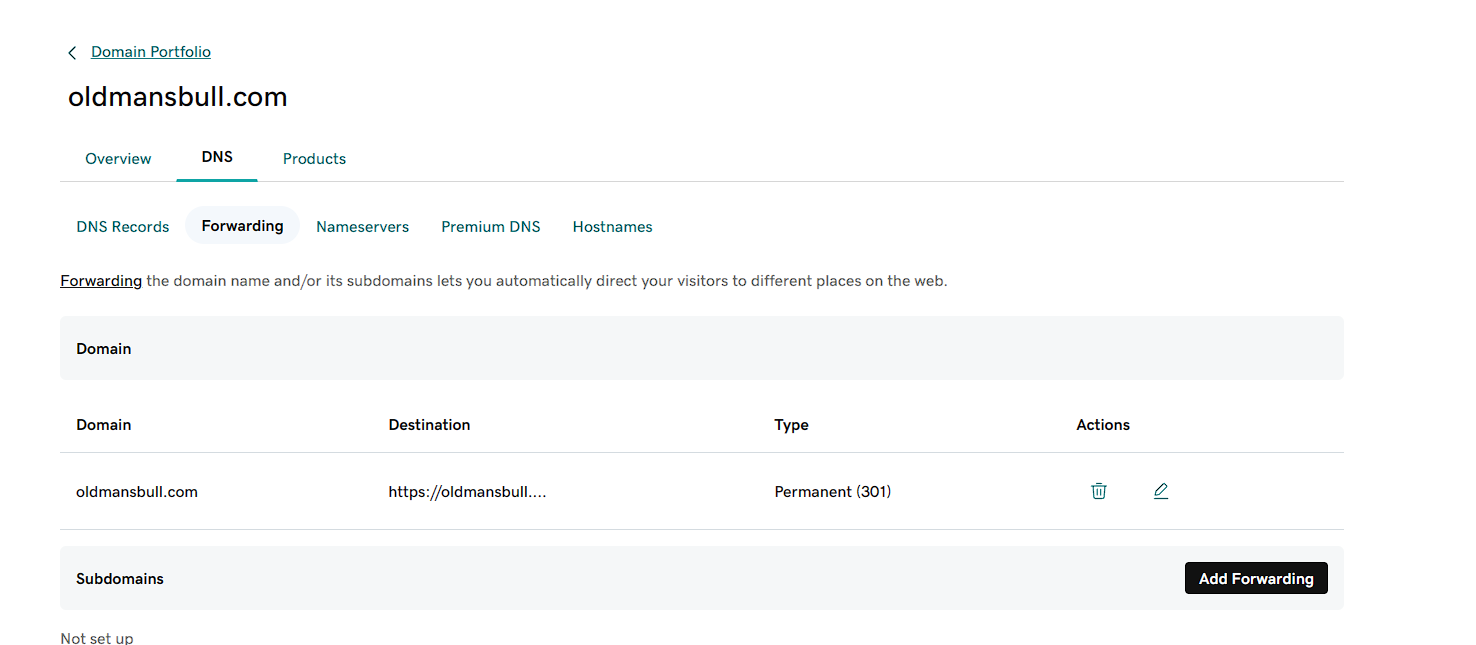Click the oldmansbull.com page title
1476x645 pixels.
pyautogui.click(x=178, y=97)
